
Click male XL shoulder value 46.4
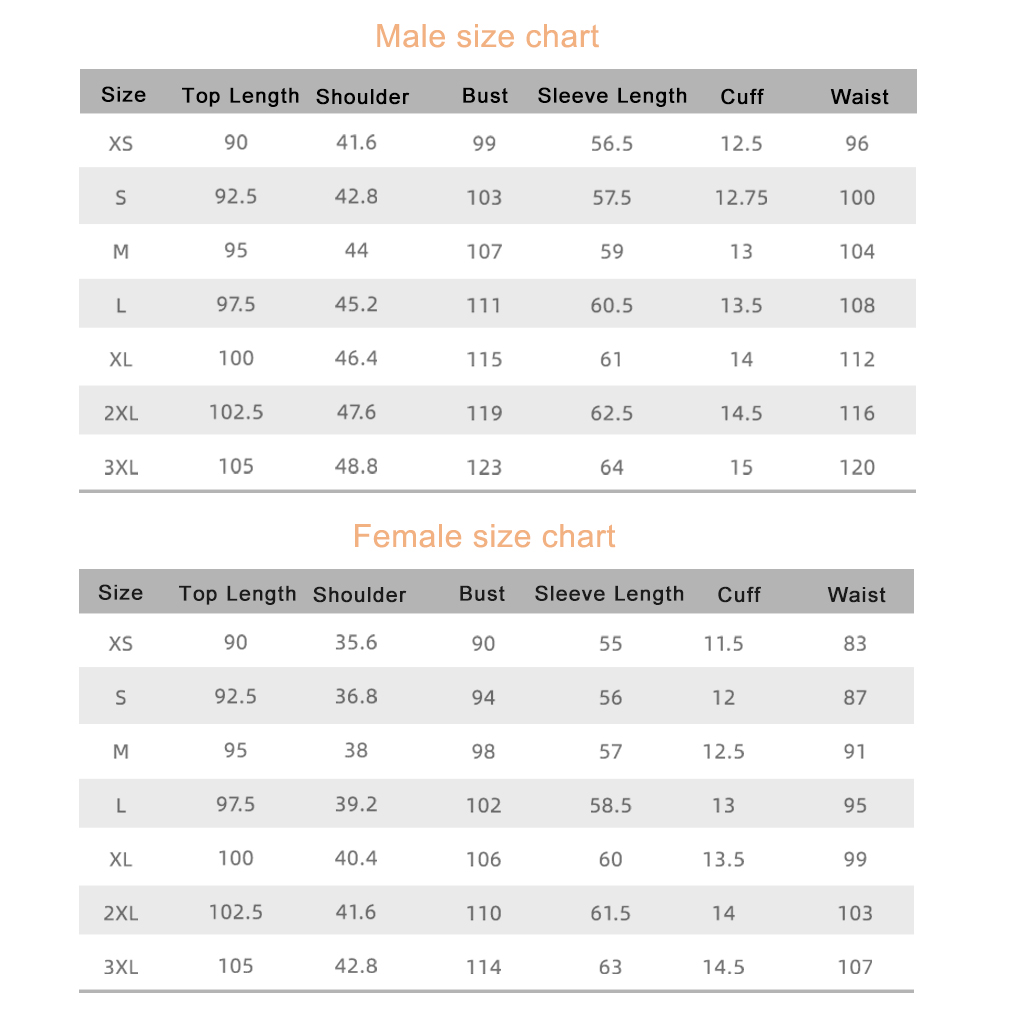(x=356, y=358)
